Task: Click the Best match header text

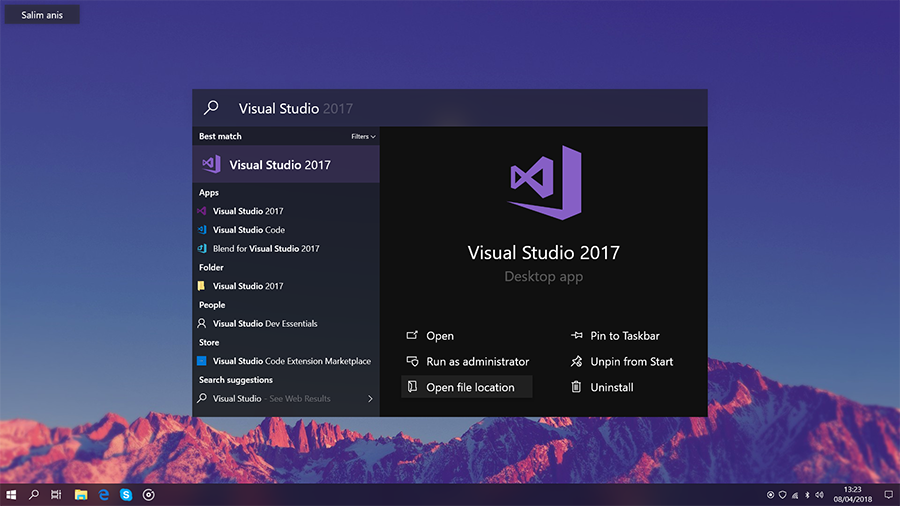Action: pyautogui.click(x=220, y=137)
